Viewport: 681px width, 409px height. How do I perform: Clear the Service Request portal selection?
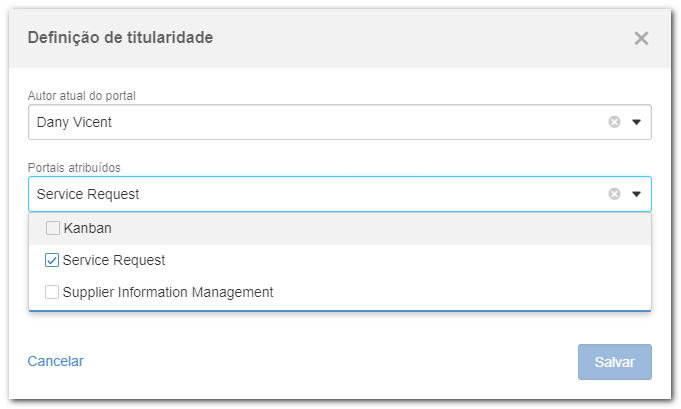pos(614,194)
